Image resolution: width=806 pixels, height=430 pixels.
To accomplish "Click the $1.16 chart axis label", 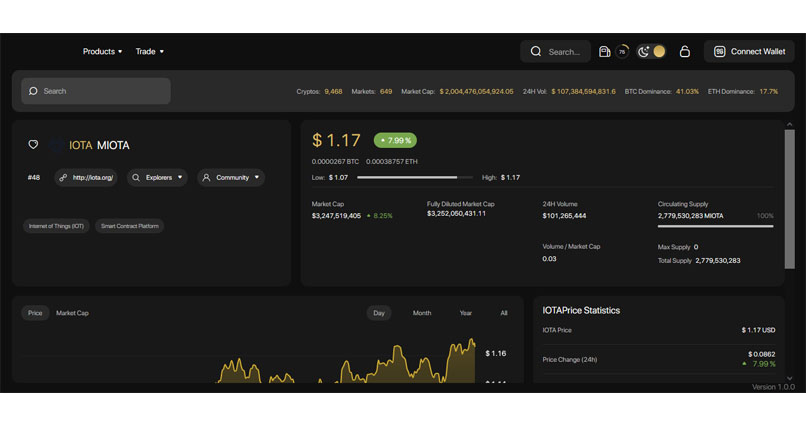I will tap(496, 353).
